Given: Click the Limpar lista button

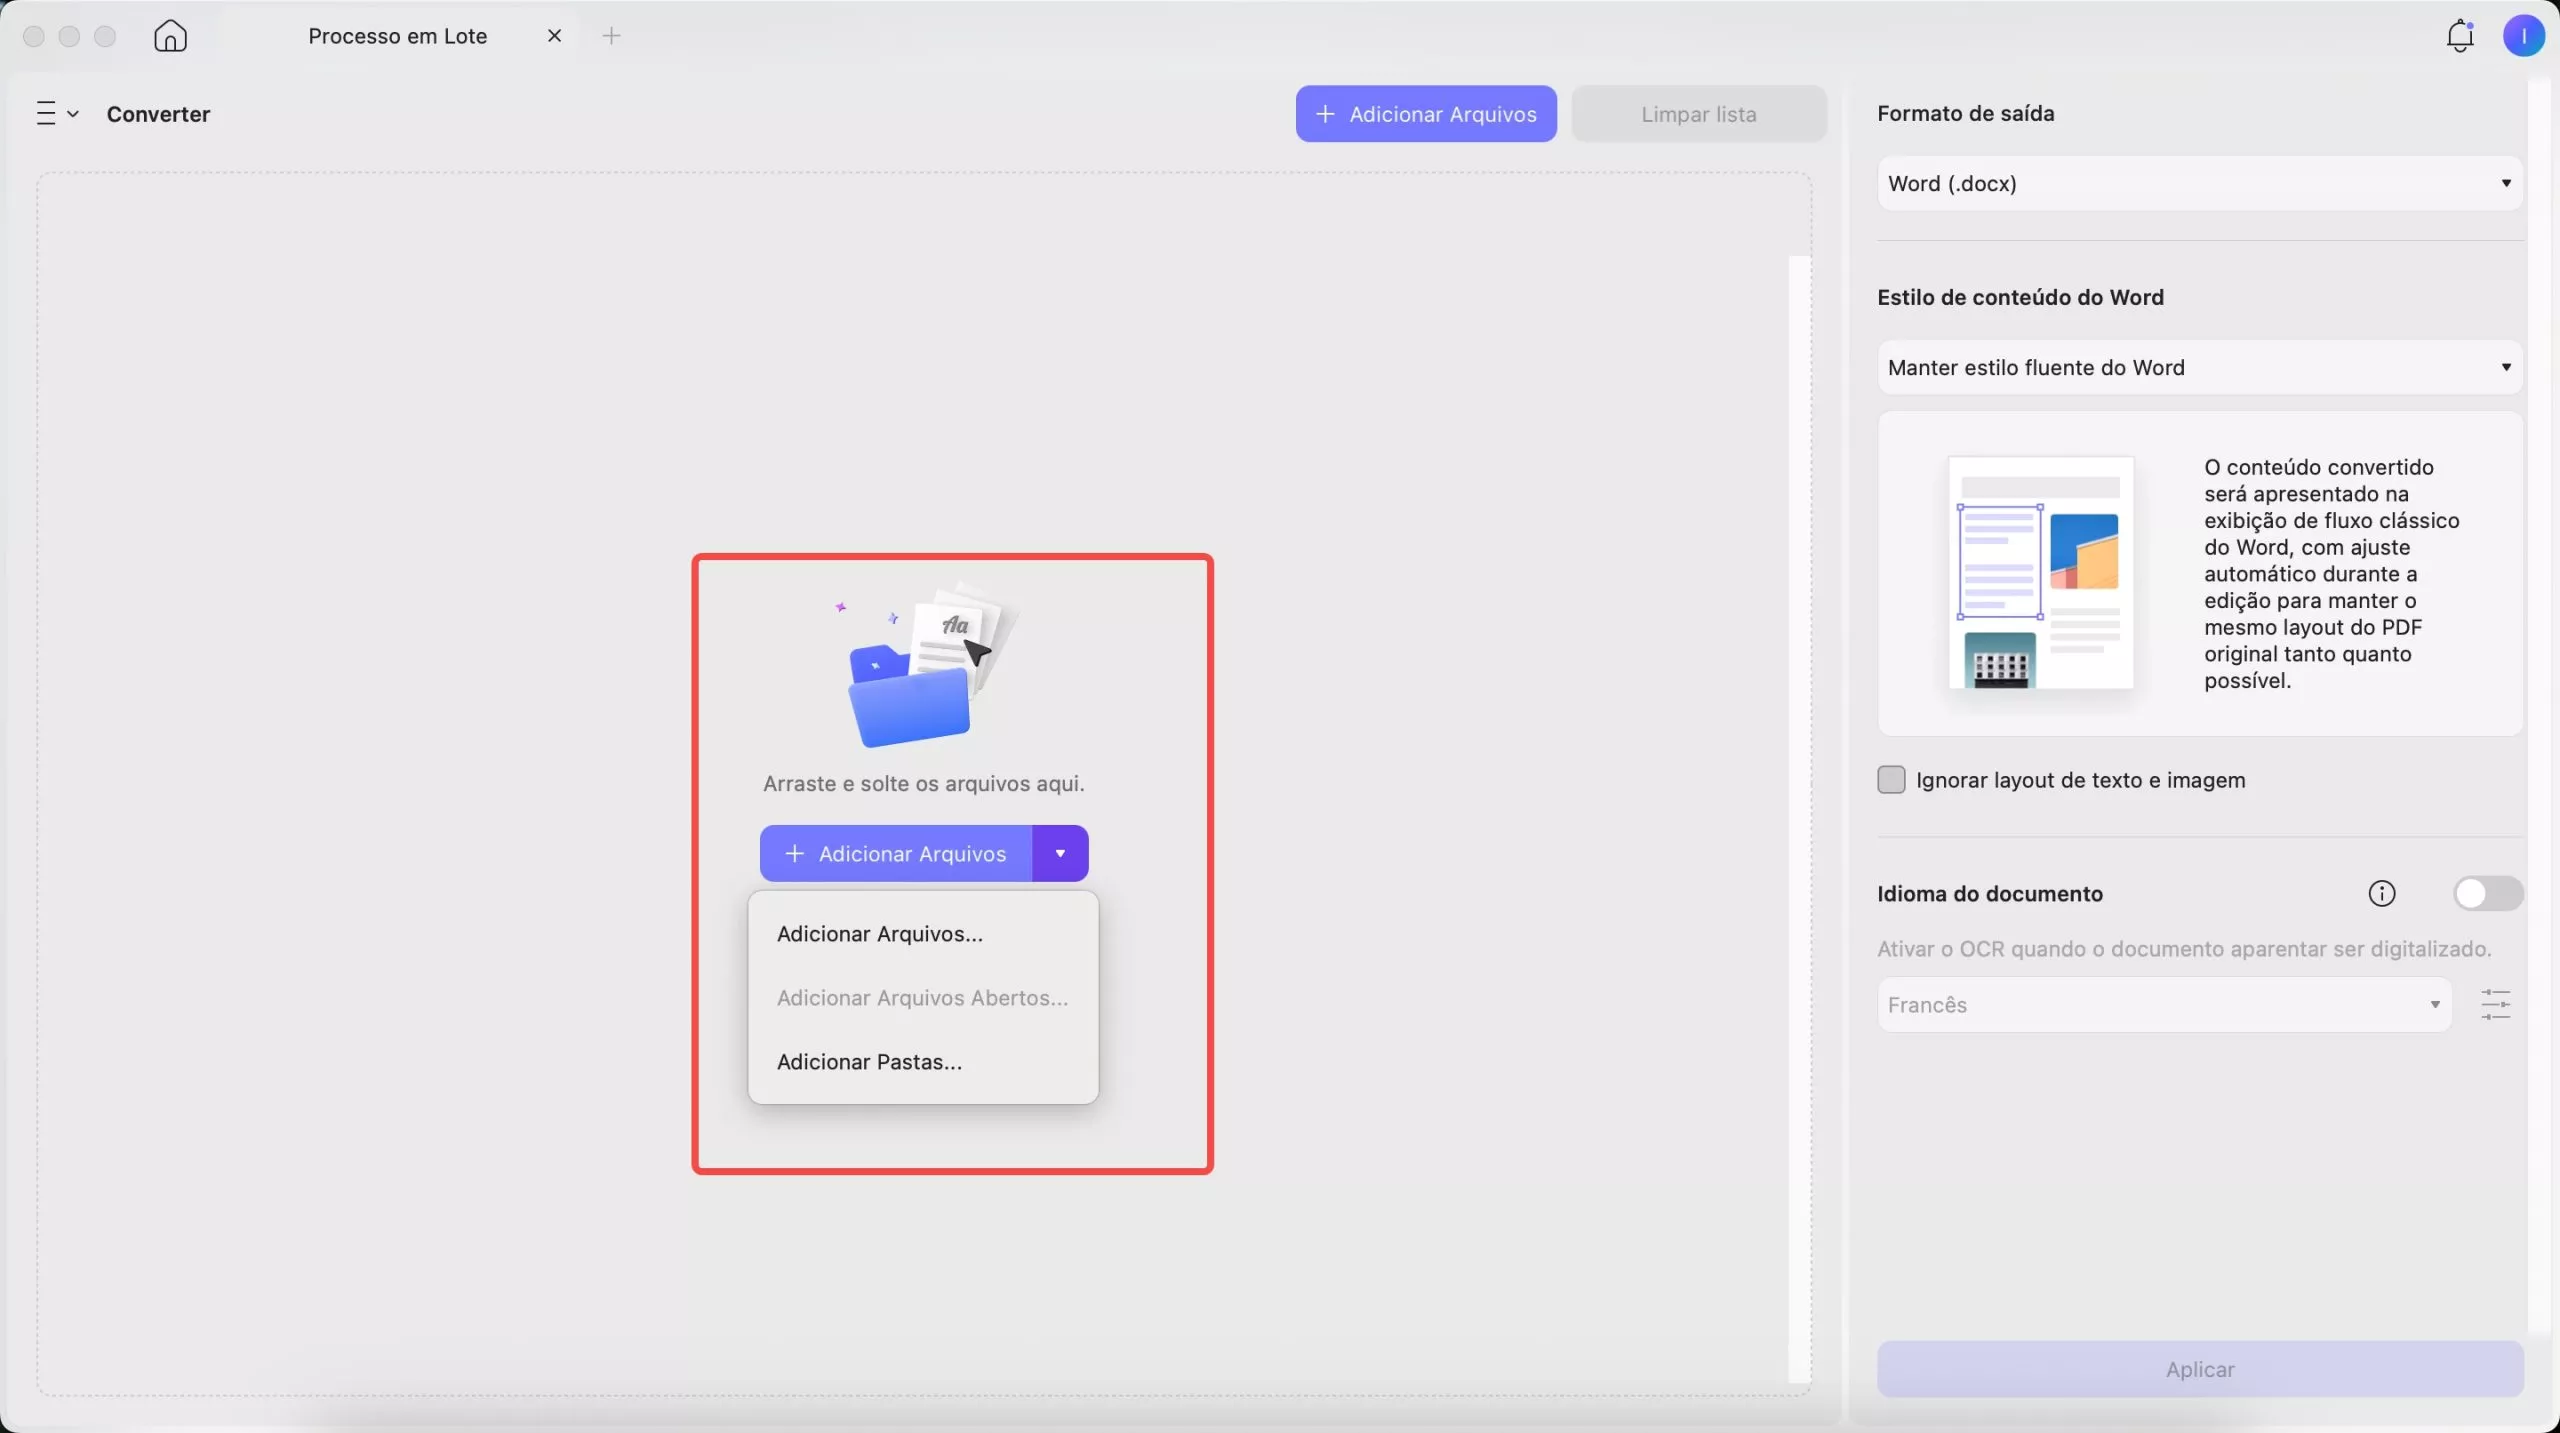Looking at the screenshot, I should pos(1699,114).
